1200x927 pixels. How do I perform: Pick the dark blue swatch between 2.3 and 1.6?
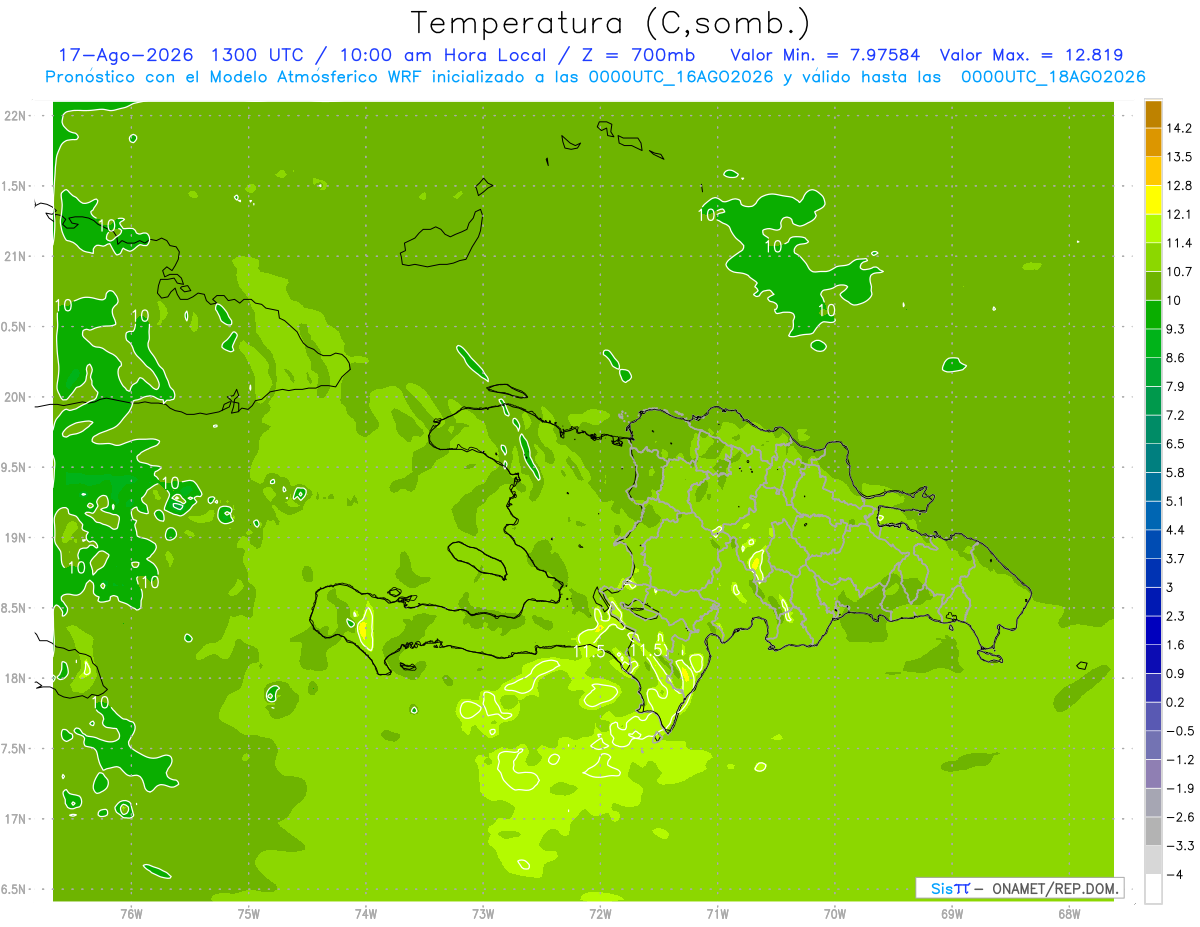pos(1153,631)
